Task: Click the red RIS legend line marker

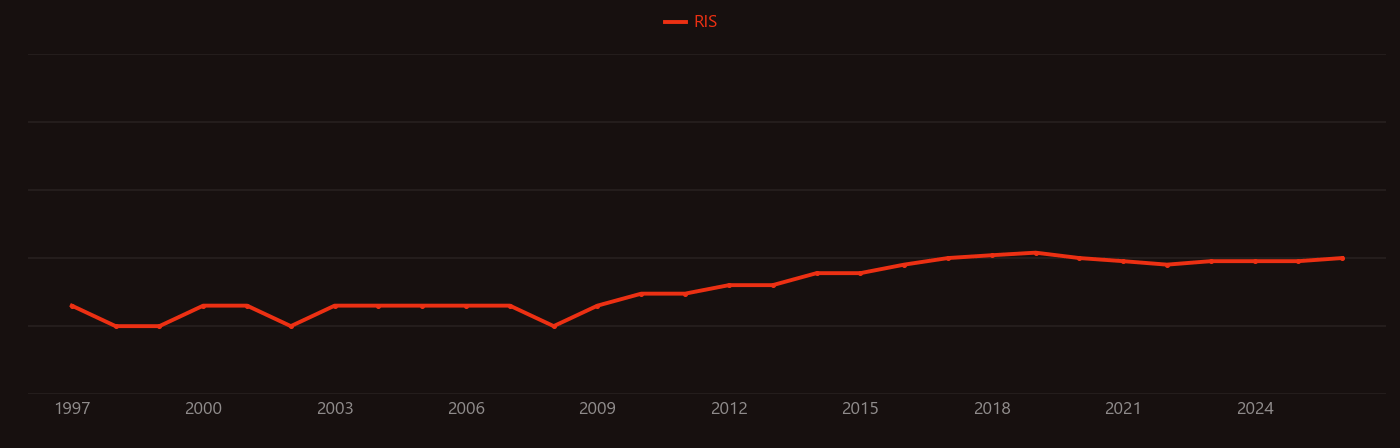Action: click(675, 22)
